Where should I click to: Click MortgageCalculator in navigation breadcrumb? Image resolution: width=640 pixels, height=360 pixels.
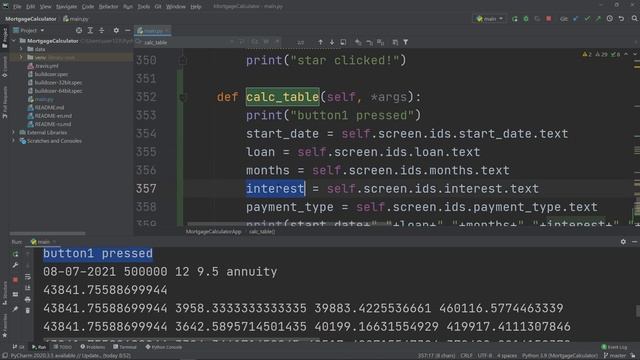coord(31,19)
